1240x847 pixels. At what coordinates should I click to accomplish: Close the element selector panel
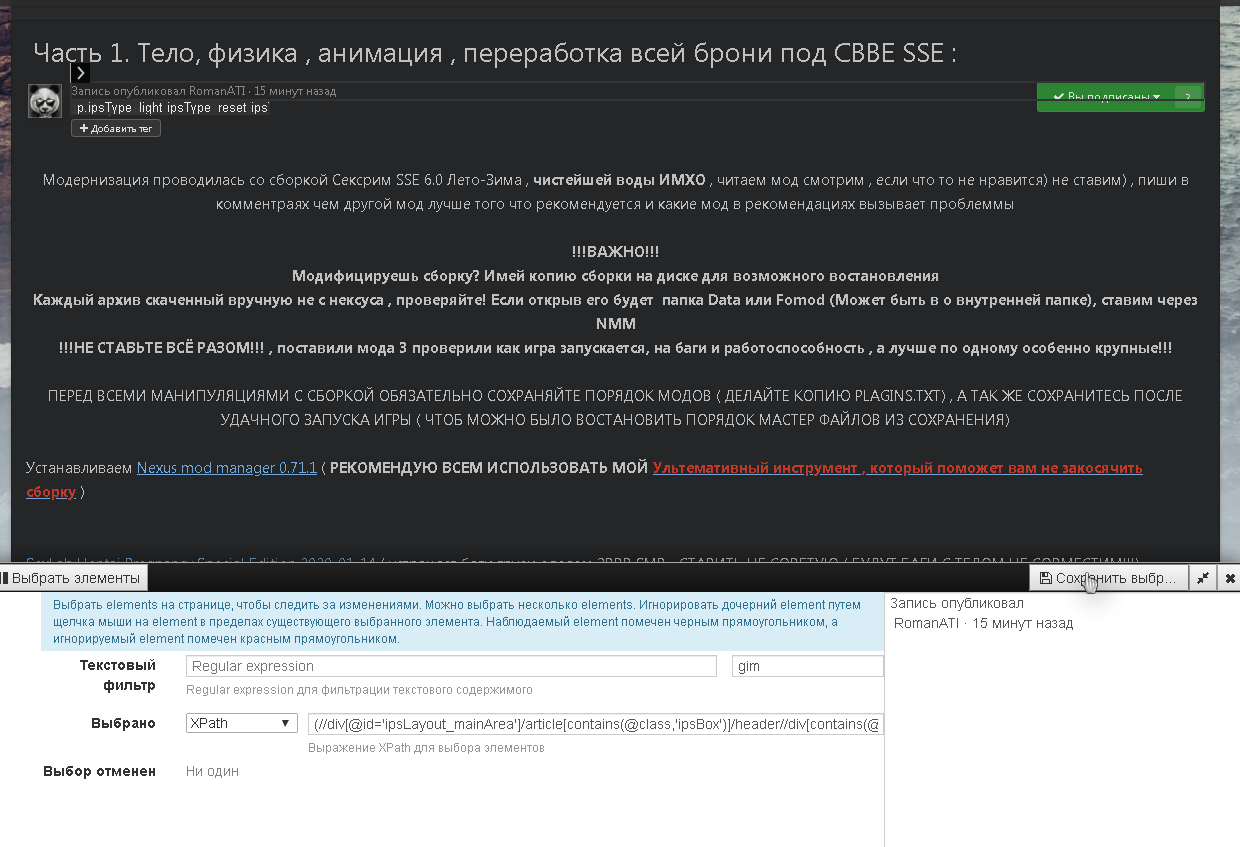[1229, 578]
